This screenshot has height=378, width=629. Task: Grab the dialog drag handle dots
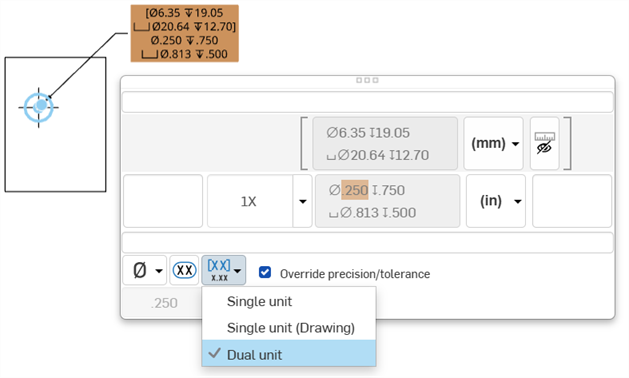pos(367,80)
